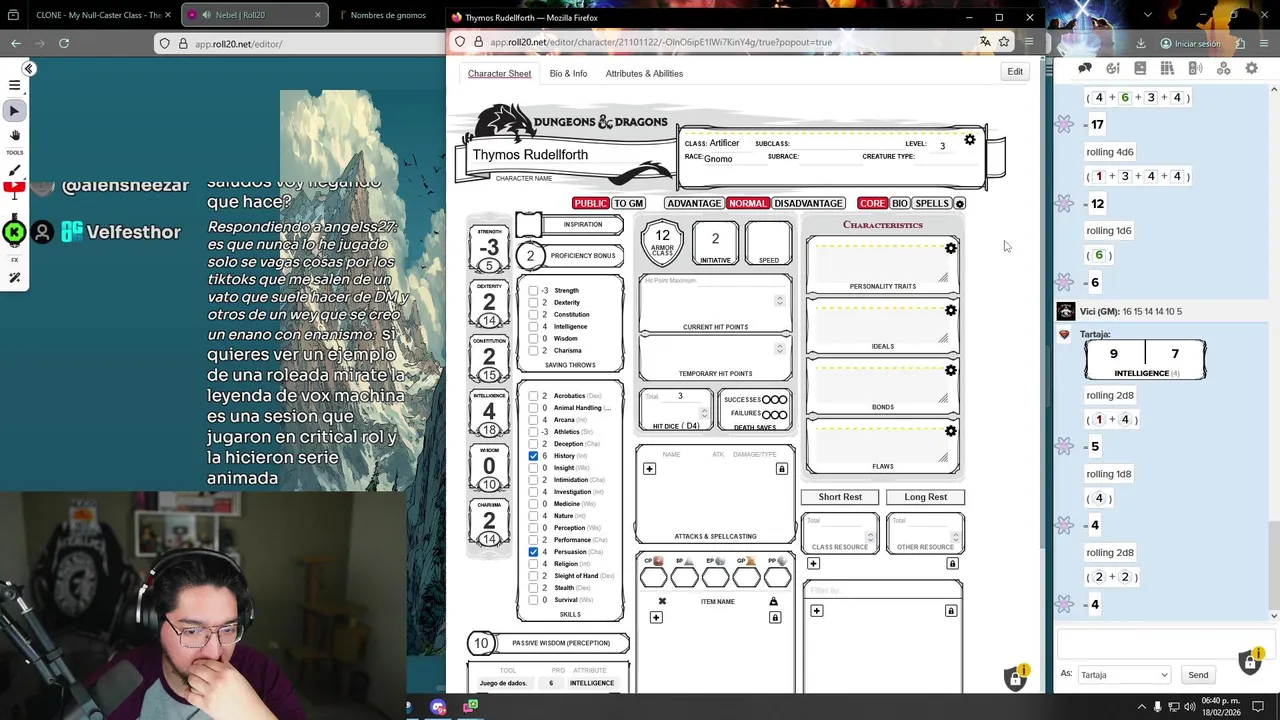Add a new inventory item plus
This screenshot has height=720, width=1280.
656,618
